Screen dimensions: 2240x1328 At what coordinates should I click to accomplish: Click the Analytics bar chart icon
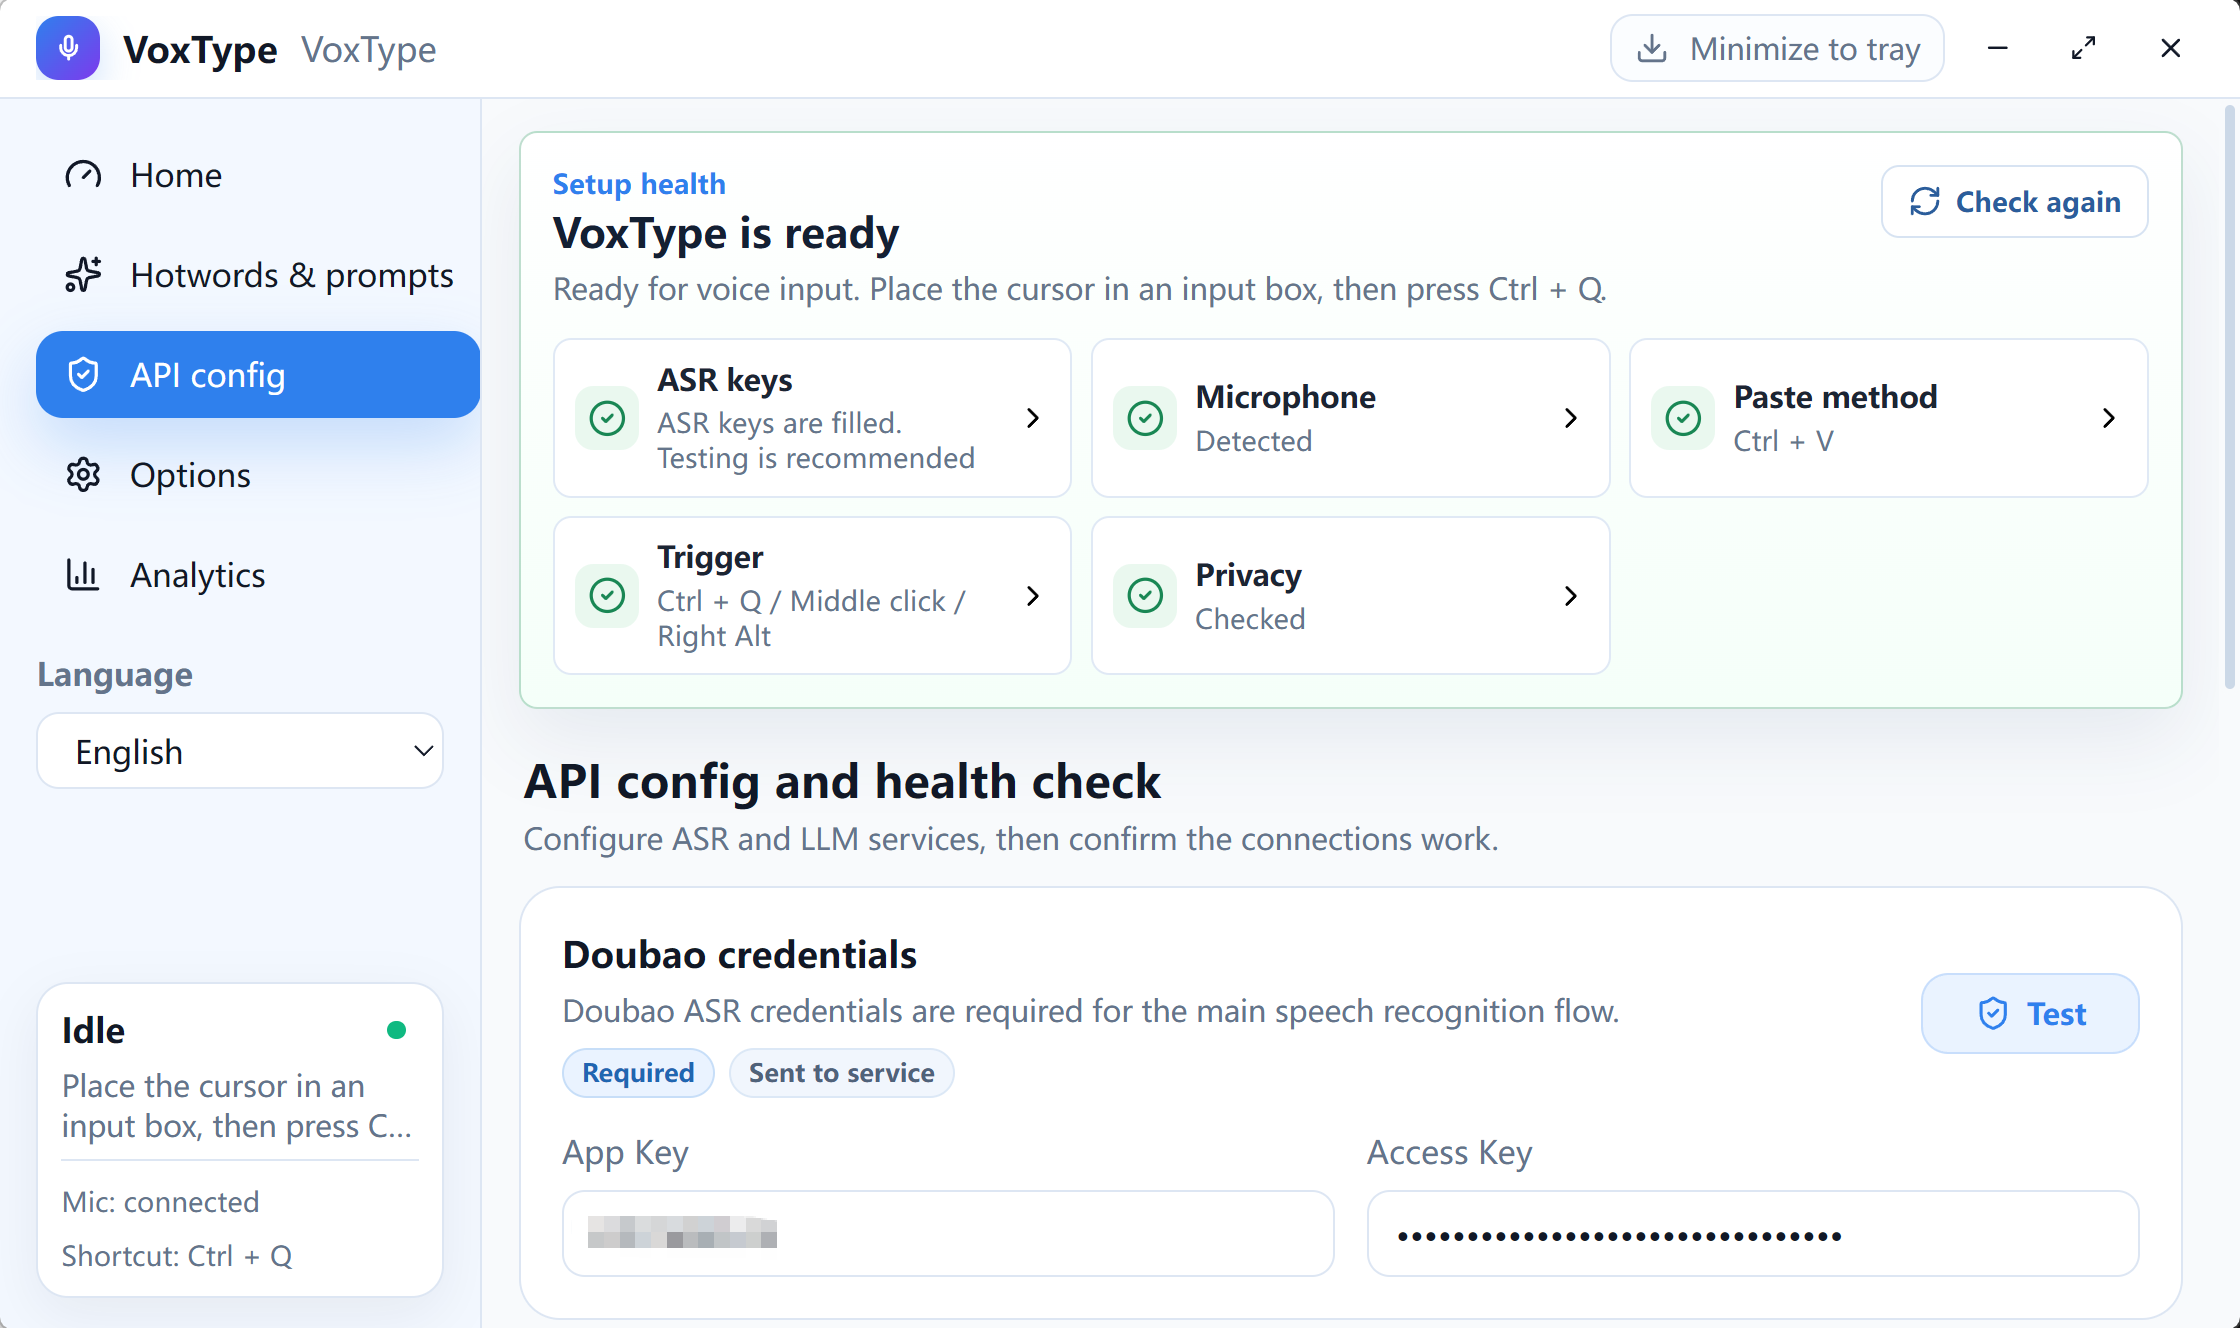click(83, 575)
